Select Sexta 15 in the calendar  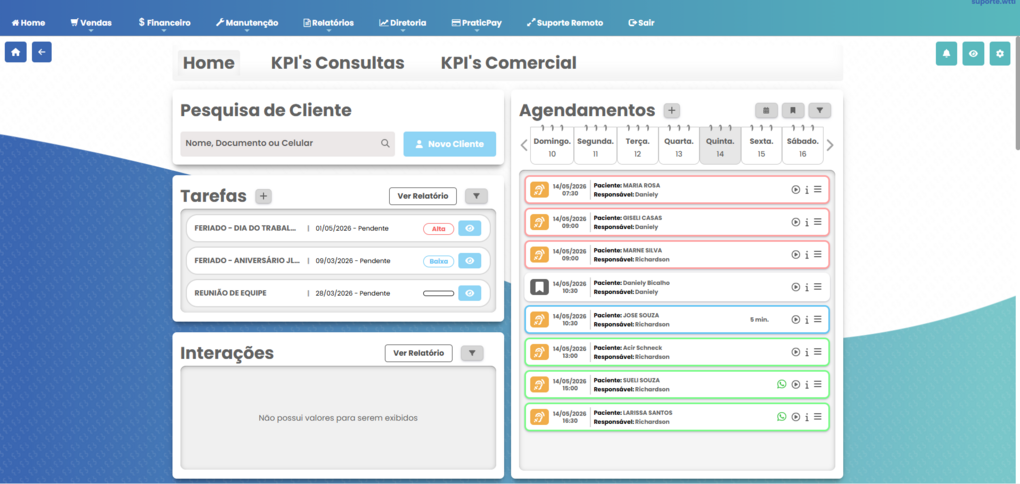pos(761,146)
